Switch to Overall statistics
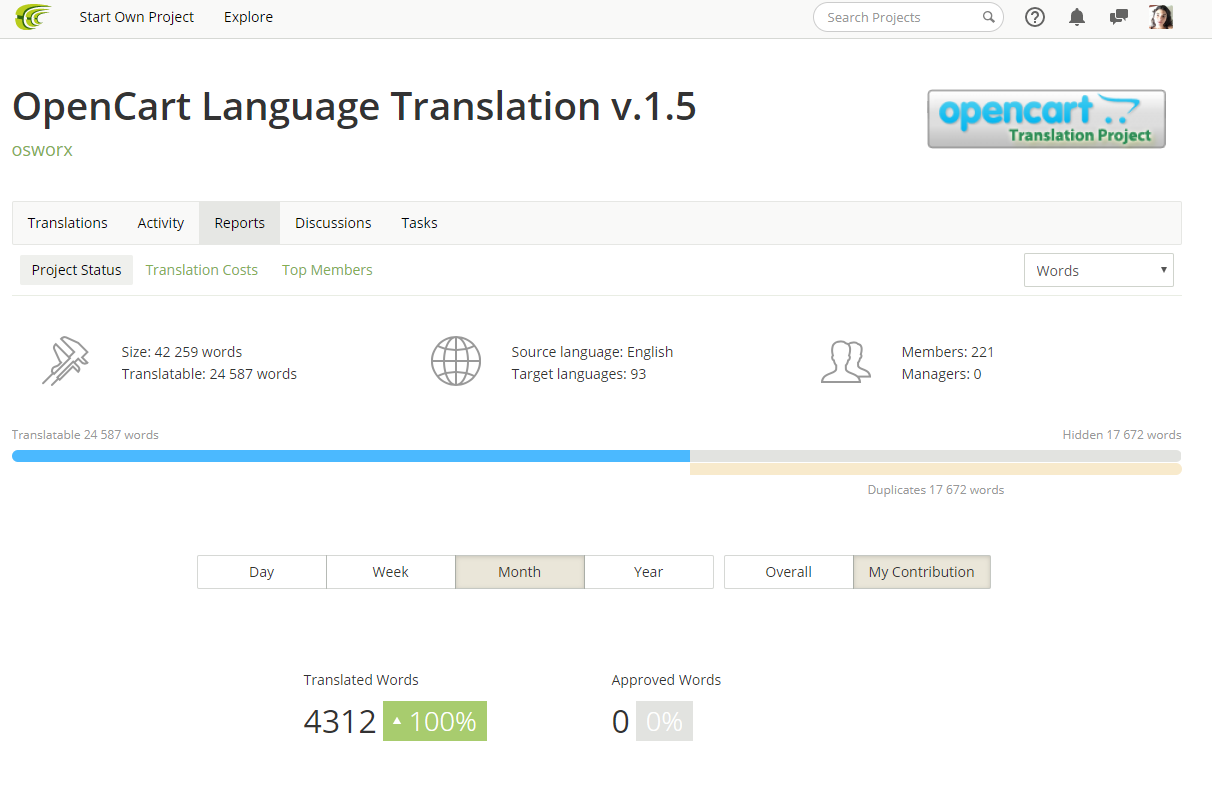Image resolution: width=1212 pixels, height=800 pixels. click(789, 572)
